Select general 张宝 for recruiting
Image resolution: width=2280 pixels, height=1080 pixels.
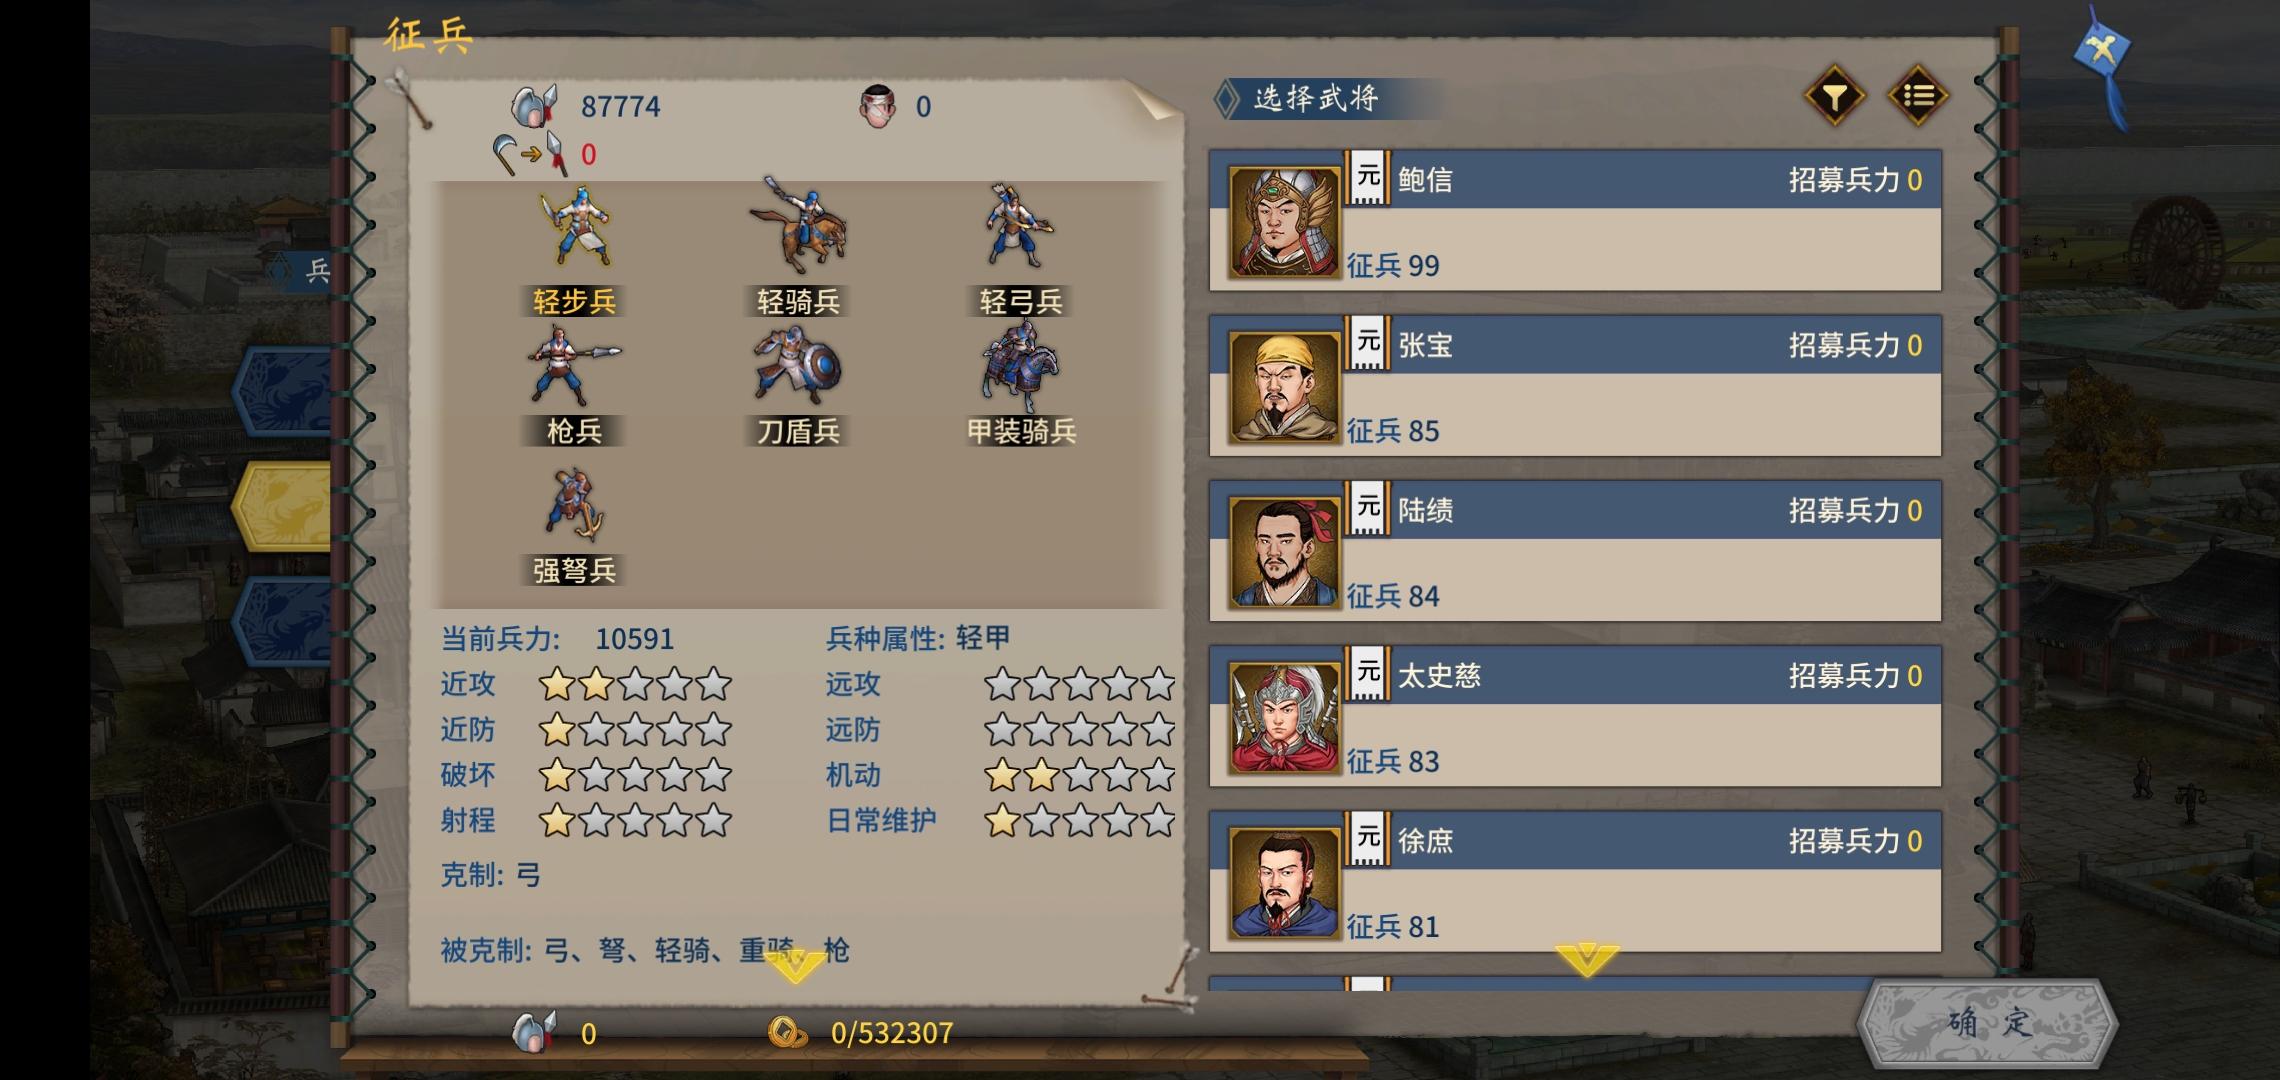pyautogui.click(x=1575, y=386)
